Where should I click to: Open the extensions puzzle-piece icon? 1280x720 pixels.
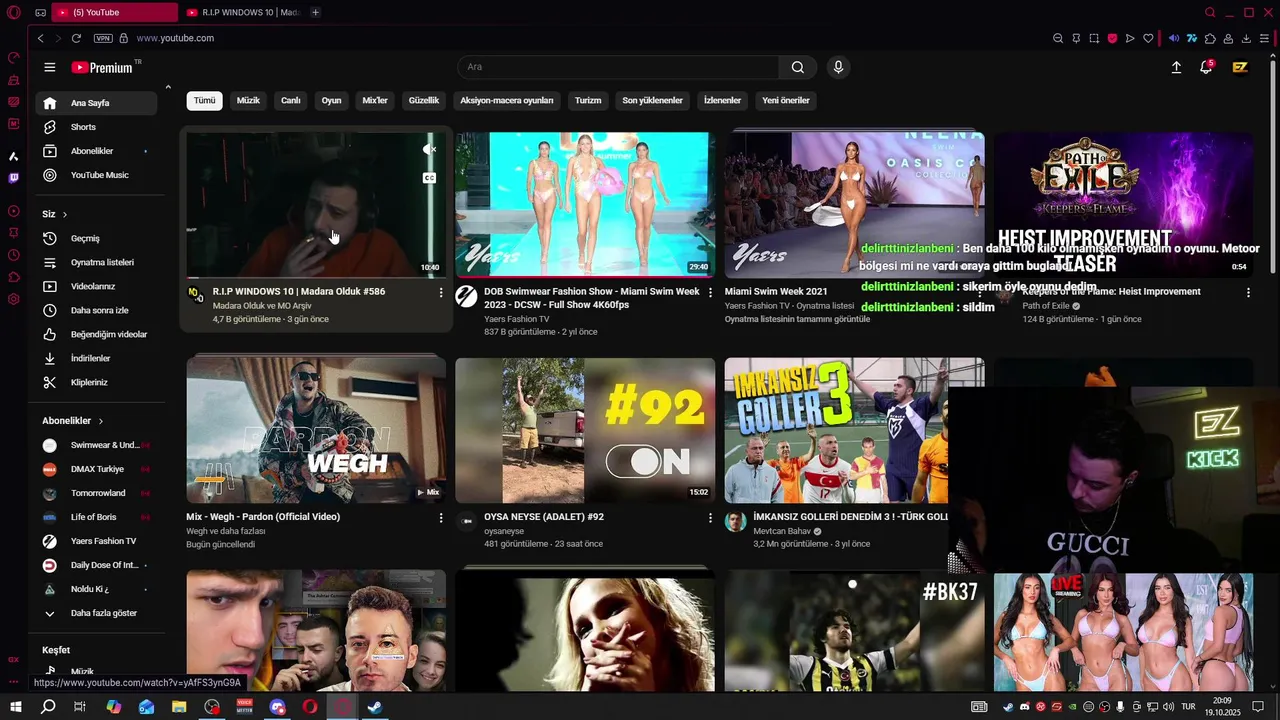(1210, 38)
